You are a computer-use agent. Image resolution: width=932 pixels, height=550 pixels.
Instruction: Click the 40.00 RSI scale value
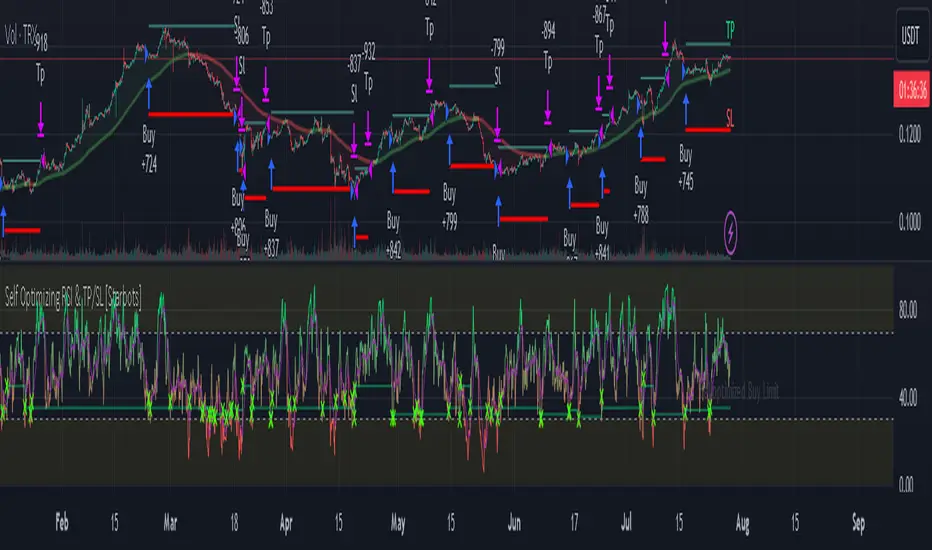click(908, 397)
